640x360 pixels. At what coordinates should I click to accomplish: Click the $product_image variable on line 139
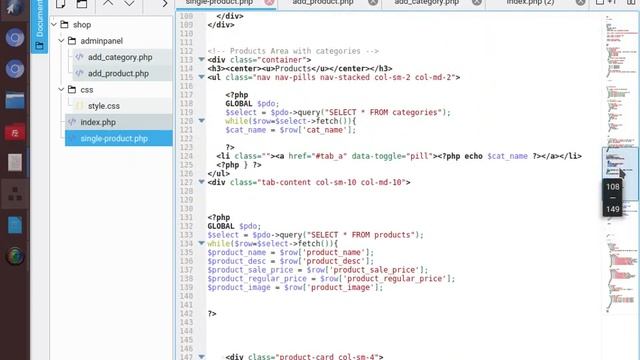pos(239,287)
